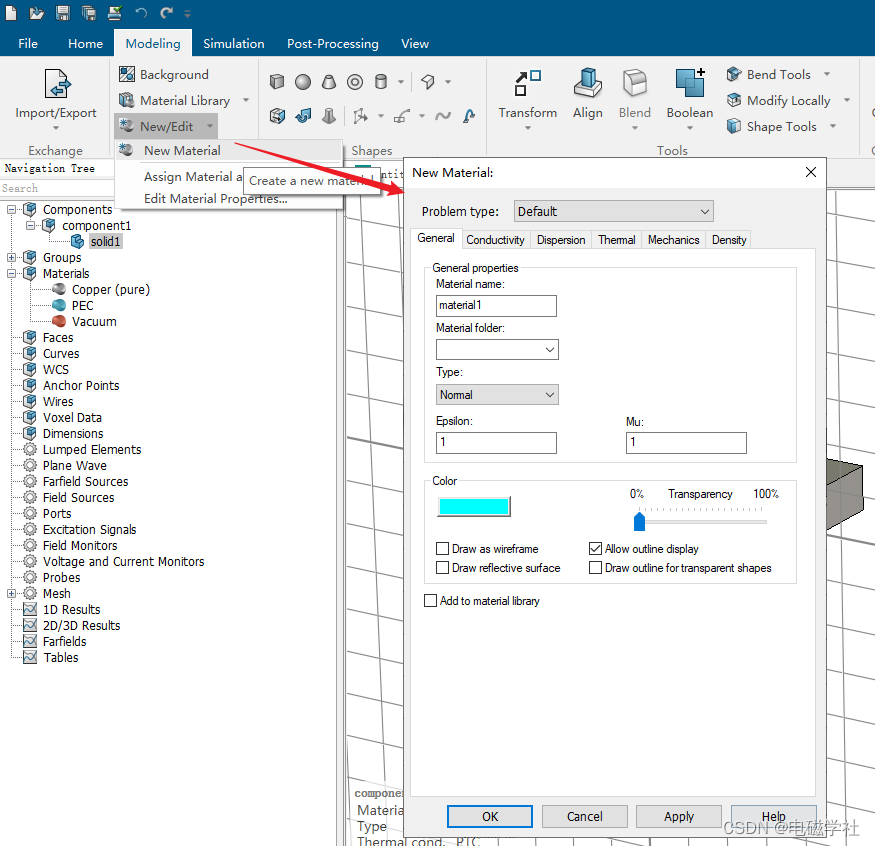Click the Redo arrow icon
The width and height of the screenshot is (875, 846).
click(x=166, y=13)
